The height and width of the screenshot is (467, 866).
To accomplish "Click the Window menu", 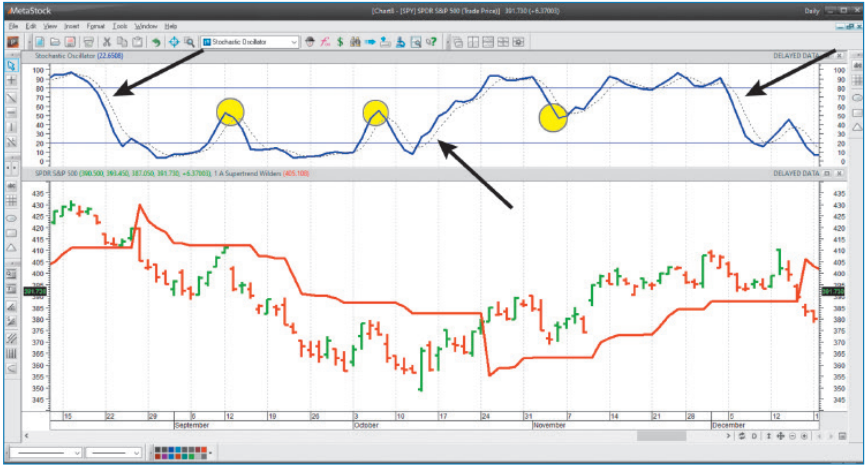I will click(146, 24).
